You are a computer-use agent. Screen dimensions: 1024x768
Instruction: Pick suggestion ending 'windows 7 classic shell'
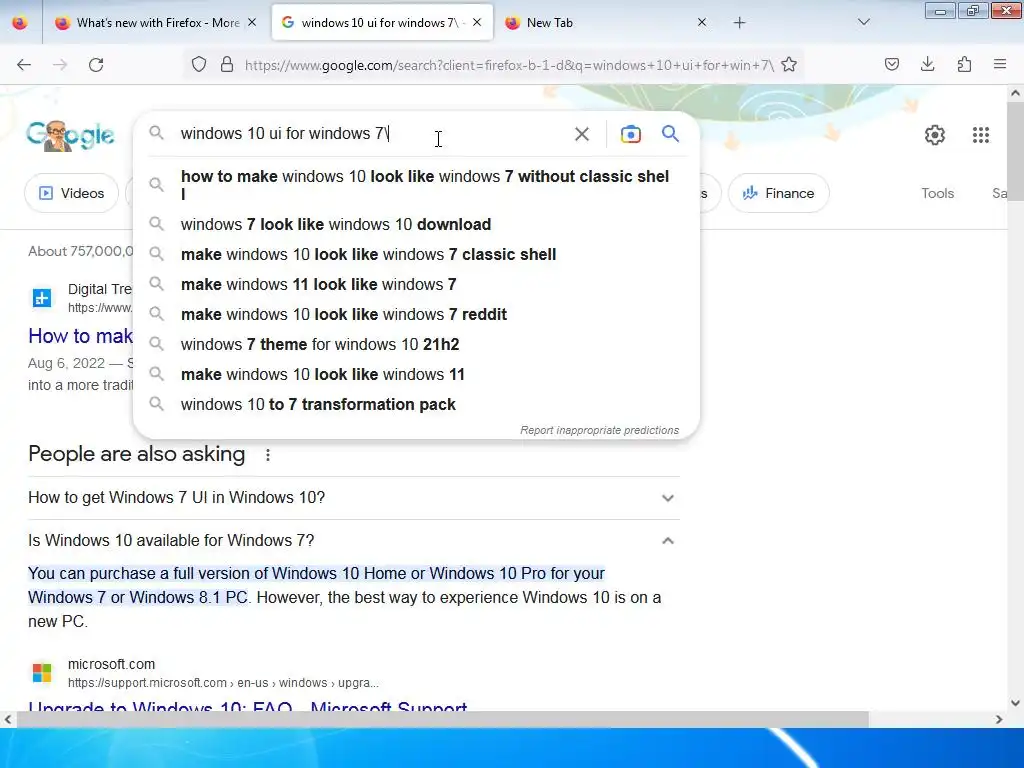[x=416, y=254]
